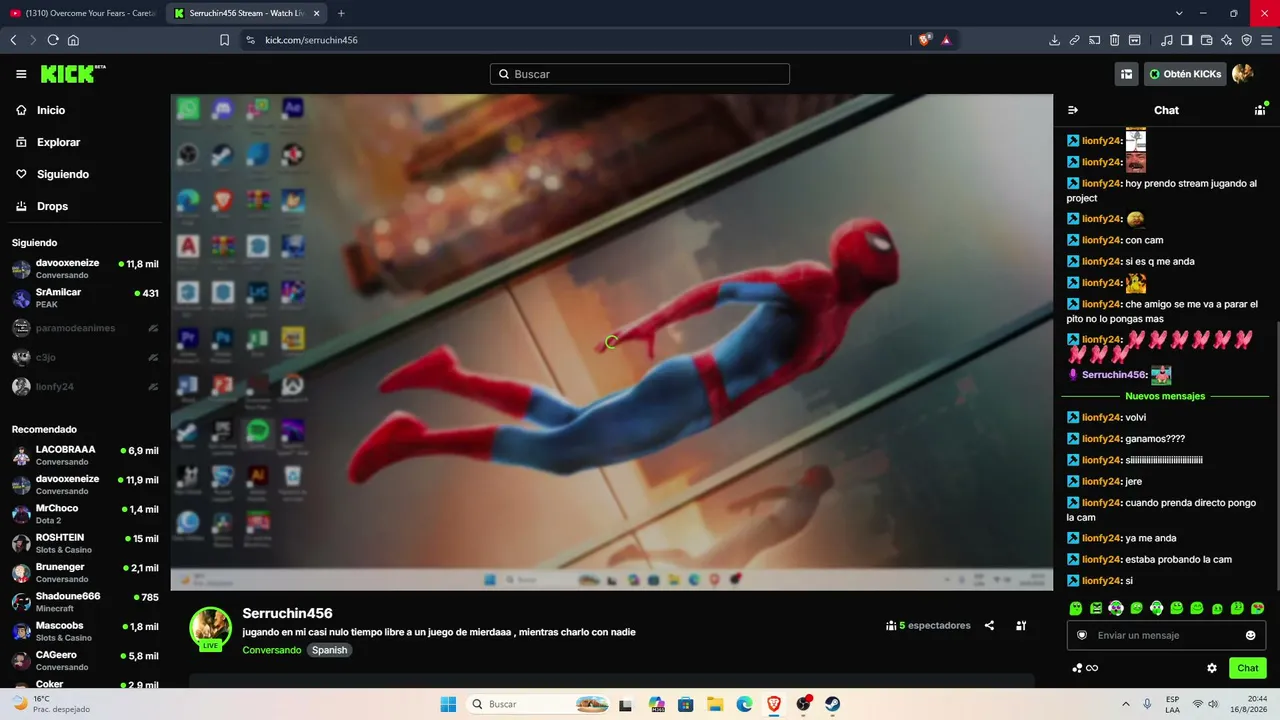This screenshot has height=720, width=1280.
Task: Click the address bar URL
Action: [311, 40]
